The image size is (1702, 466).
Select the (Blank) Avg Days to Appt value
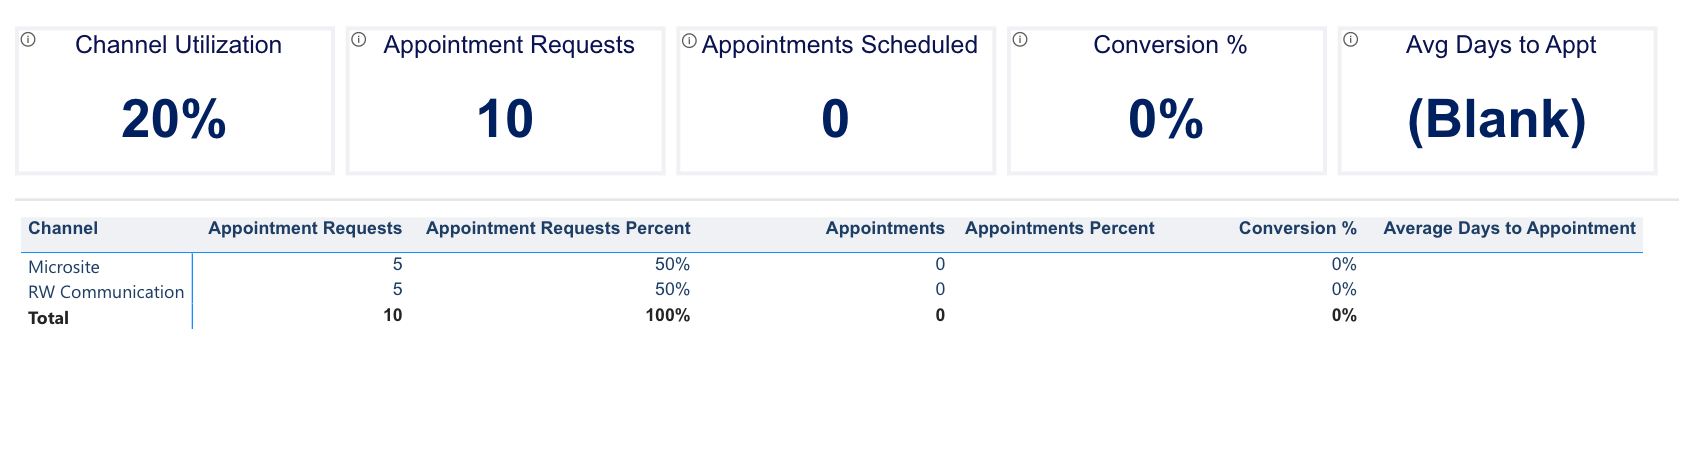pos(1496,120)
